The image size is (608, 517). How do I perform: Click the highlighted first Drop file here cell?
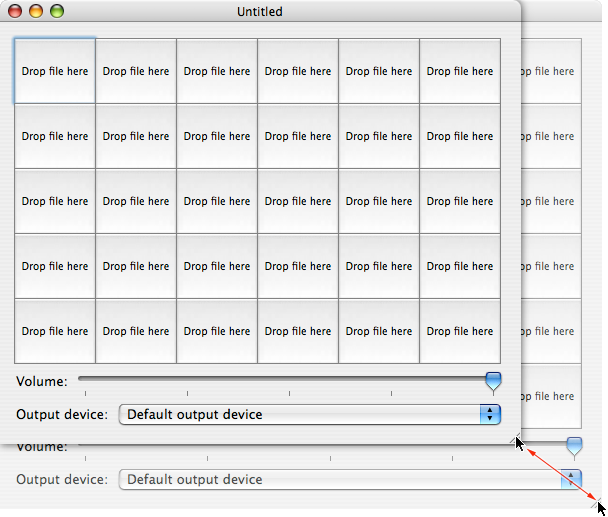click(x=55, y=71)
